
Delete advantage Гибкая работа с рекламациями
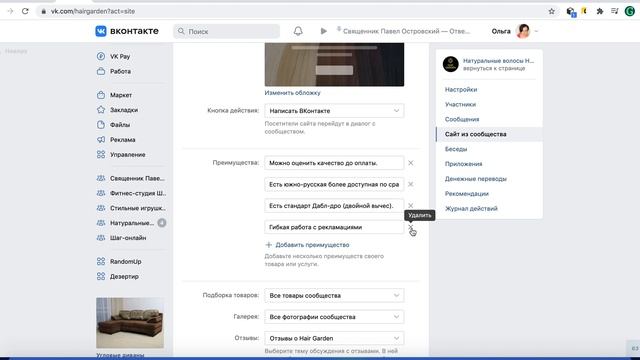coord(411,227)
